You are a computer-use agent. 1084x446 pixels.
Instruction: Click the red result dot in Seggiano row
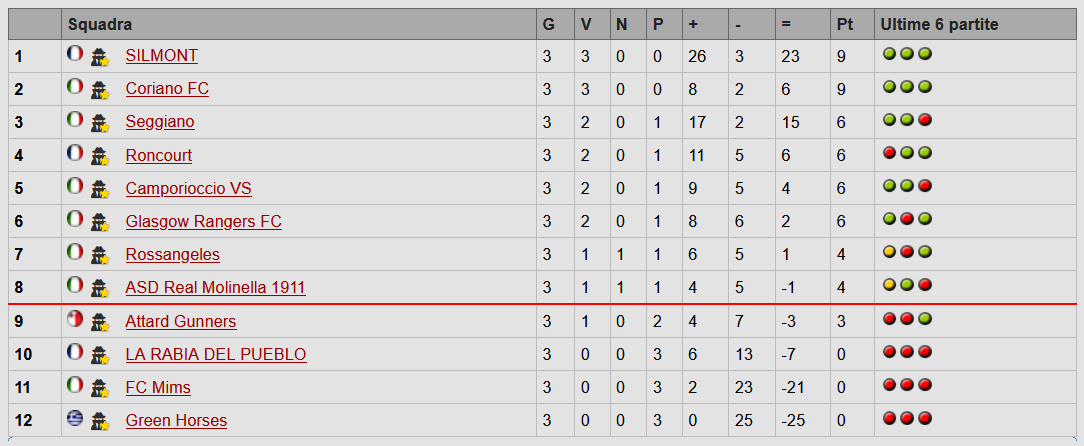(x=925, y=120)
